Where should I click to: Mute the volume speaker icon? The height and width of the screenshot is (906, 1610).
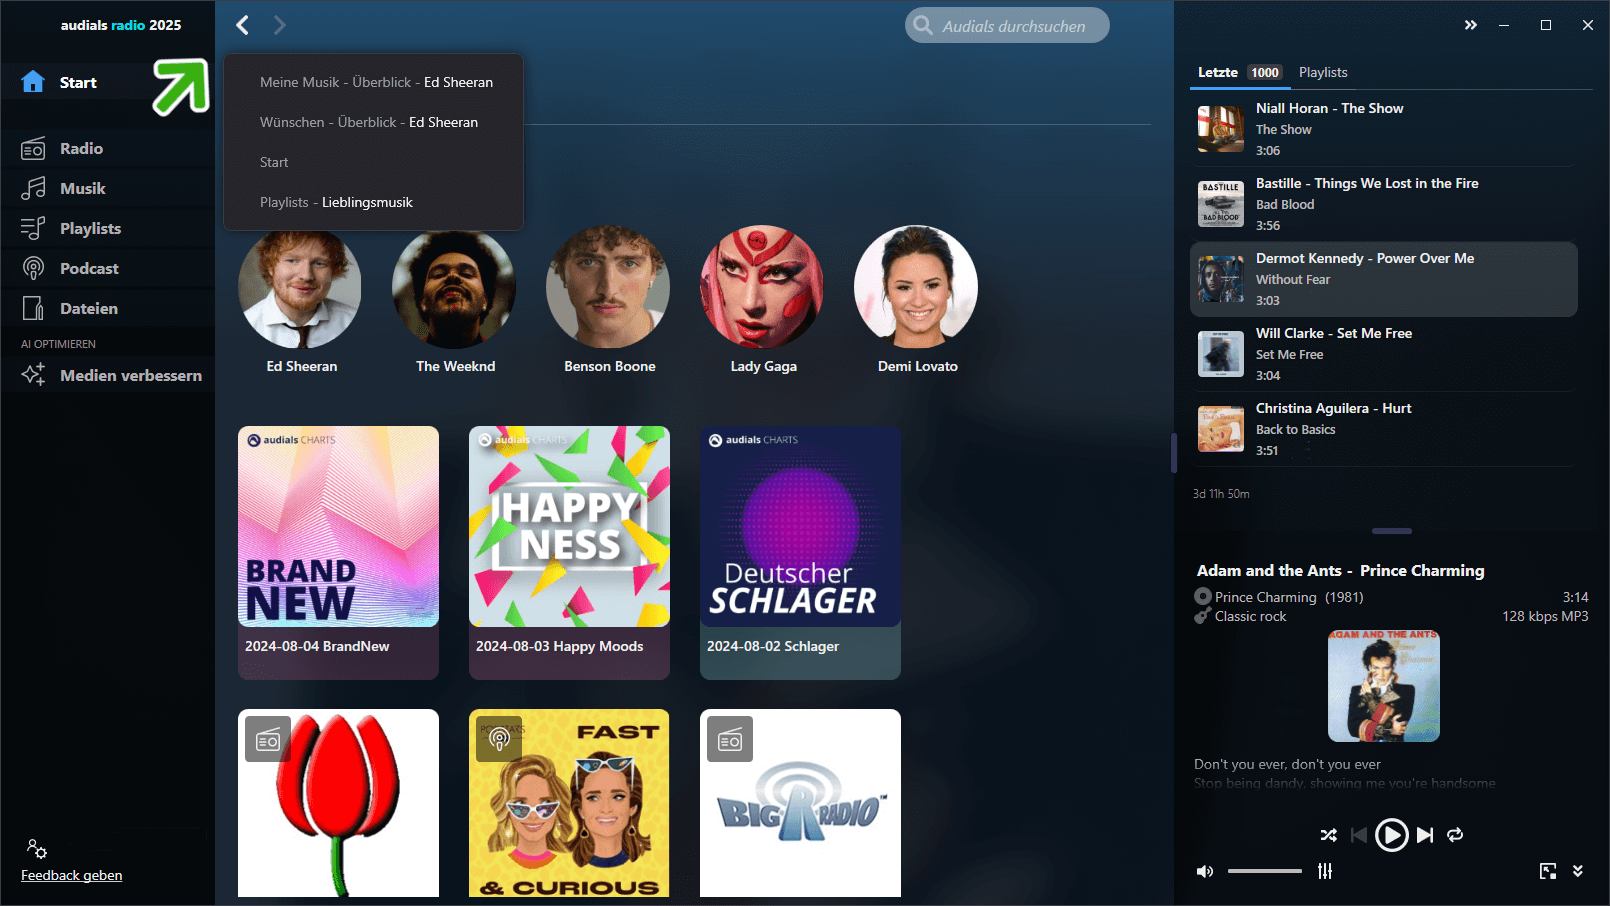[1205, 871]
